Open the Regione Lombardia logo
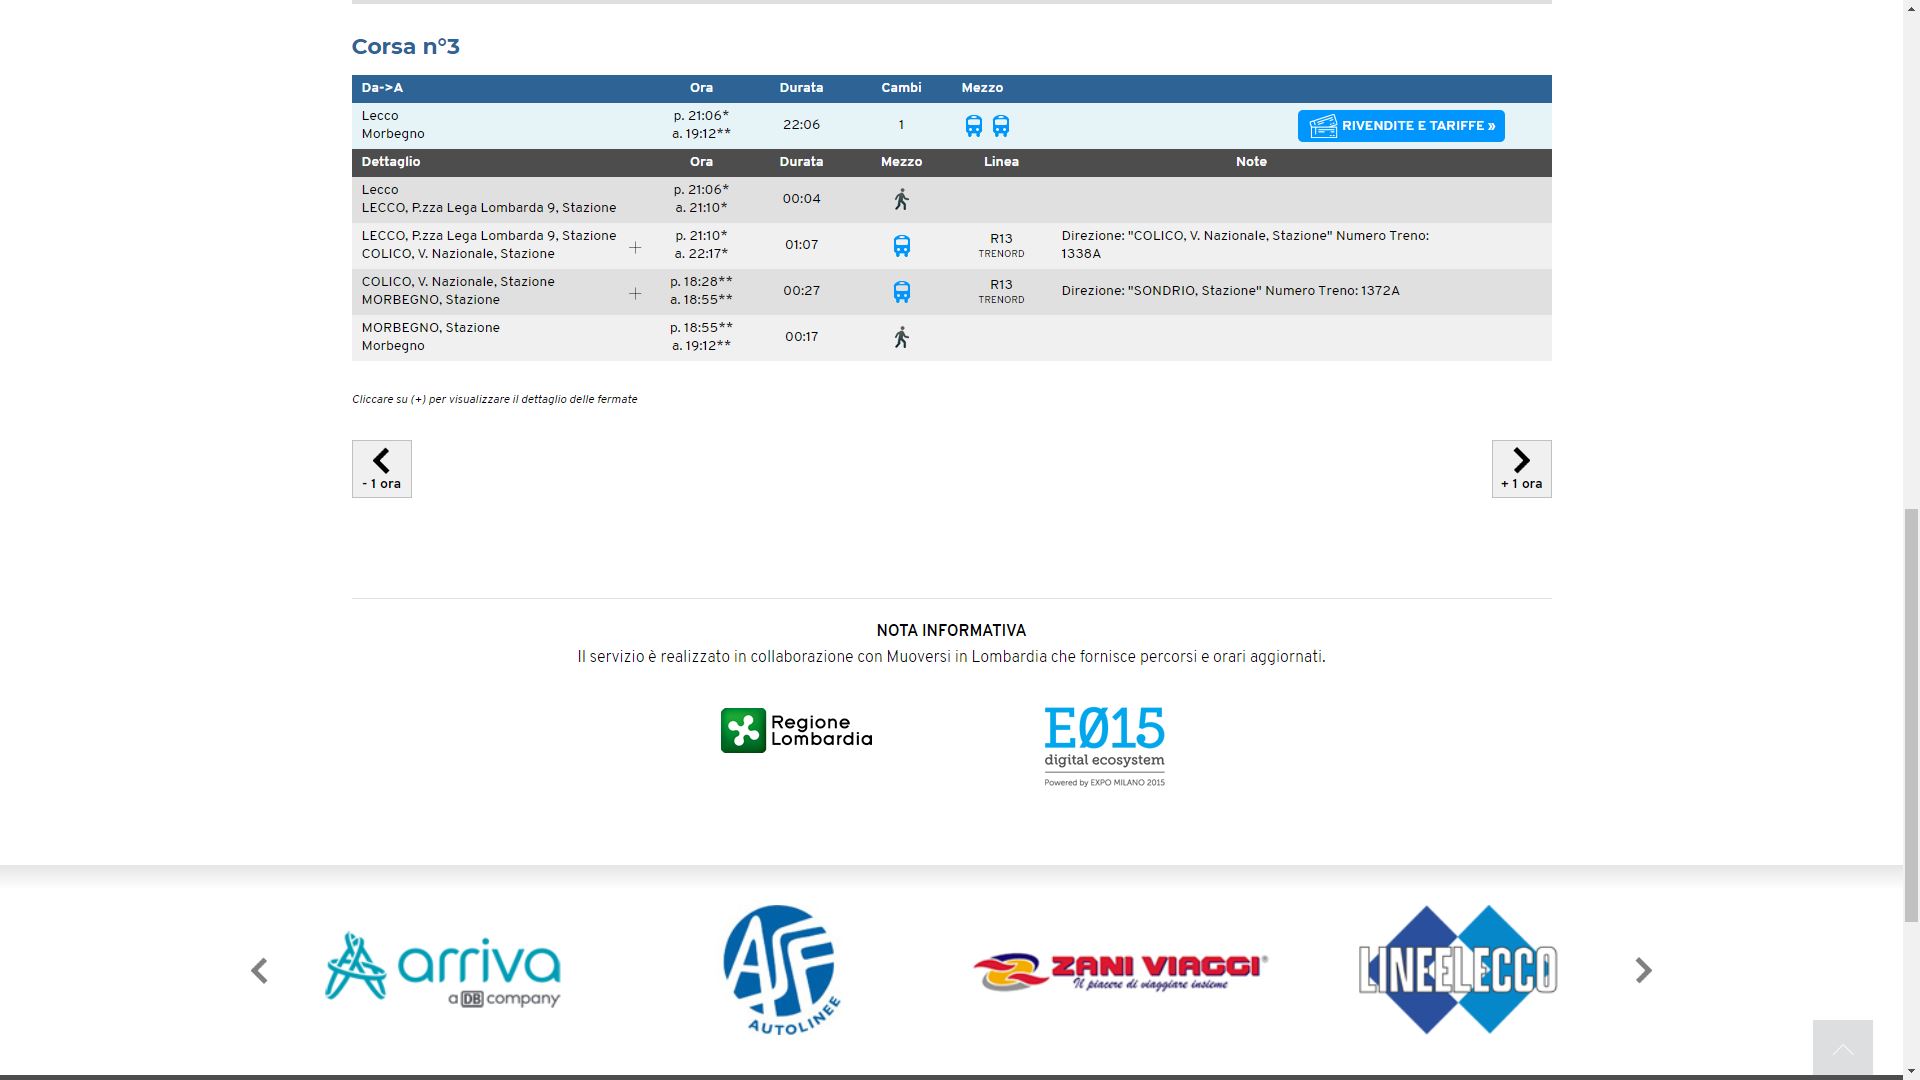1920x1080 pixels. coord(796,731)
